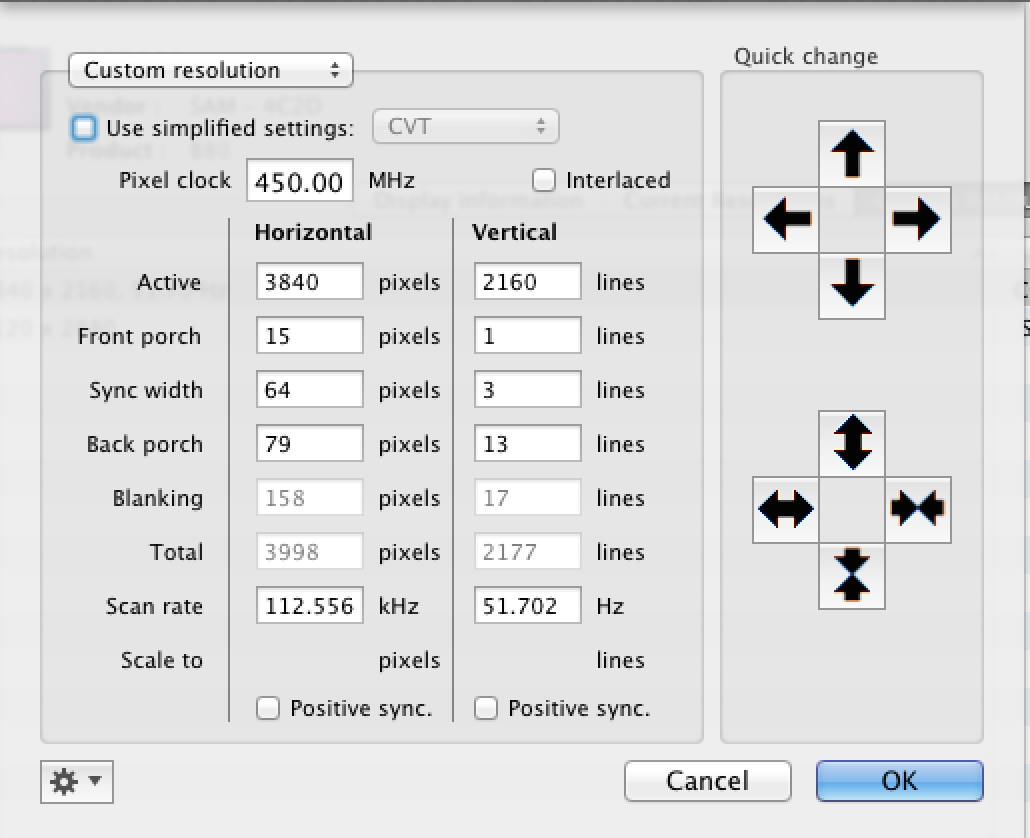Screen dimensions: 1030x838
Task: Click vertical Total 2177 field
Action: [x=527, y=552]
